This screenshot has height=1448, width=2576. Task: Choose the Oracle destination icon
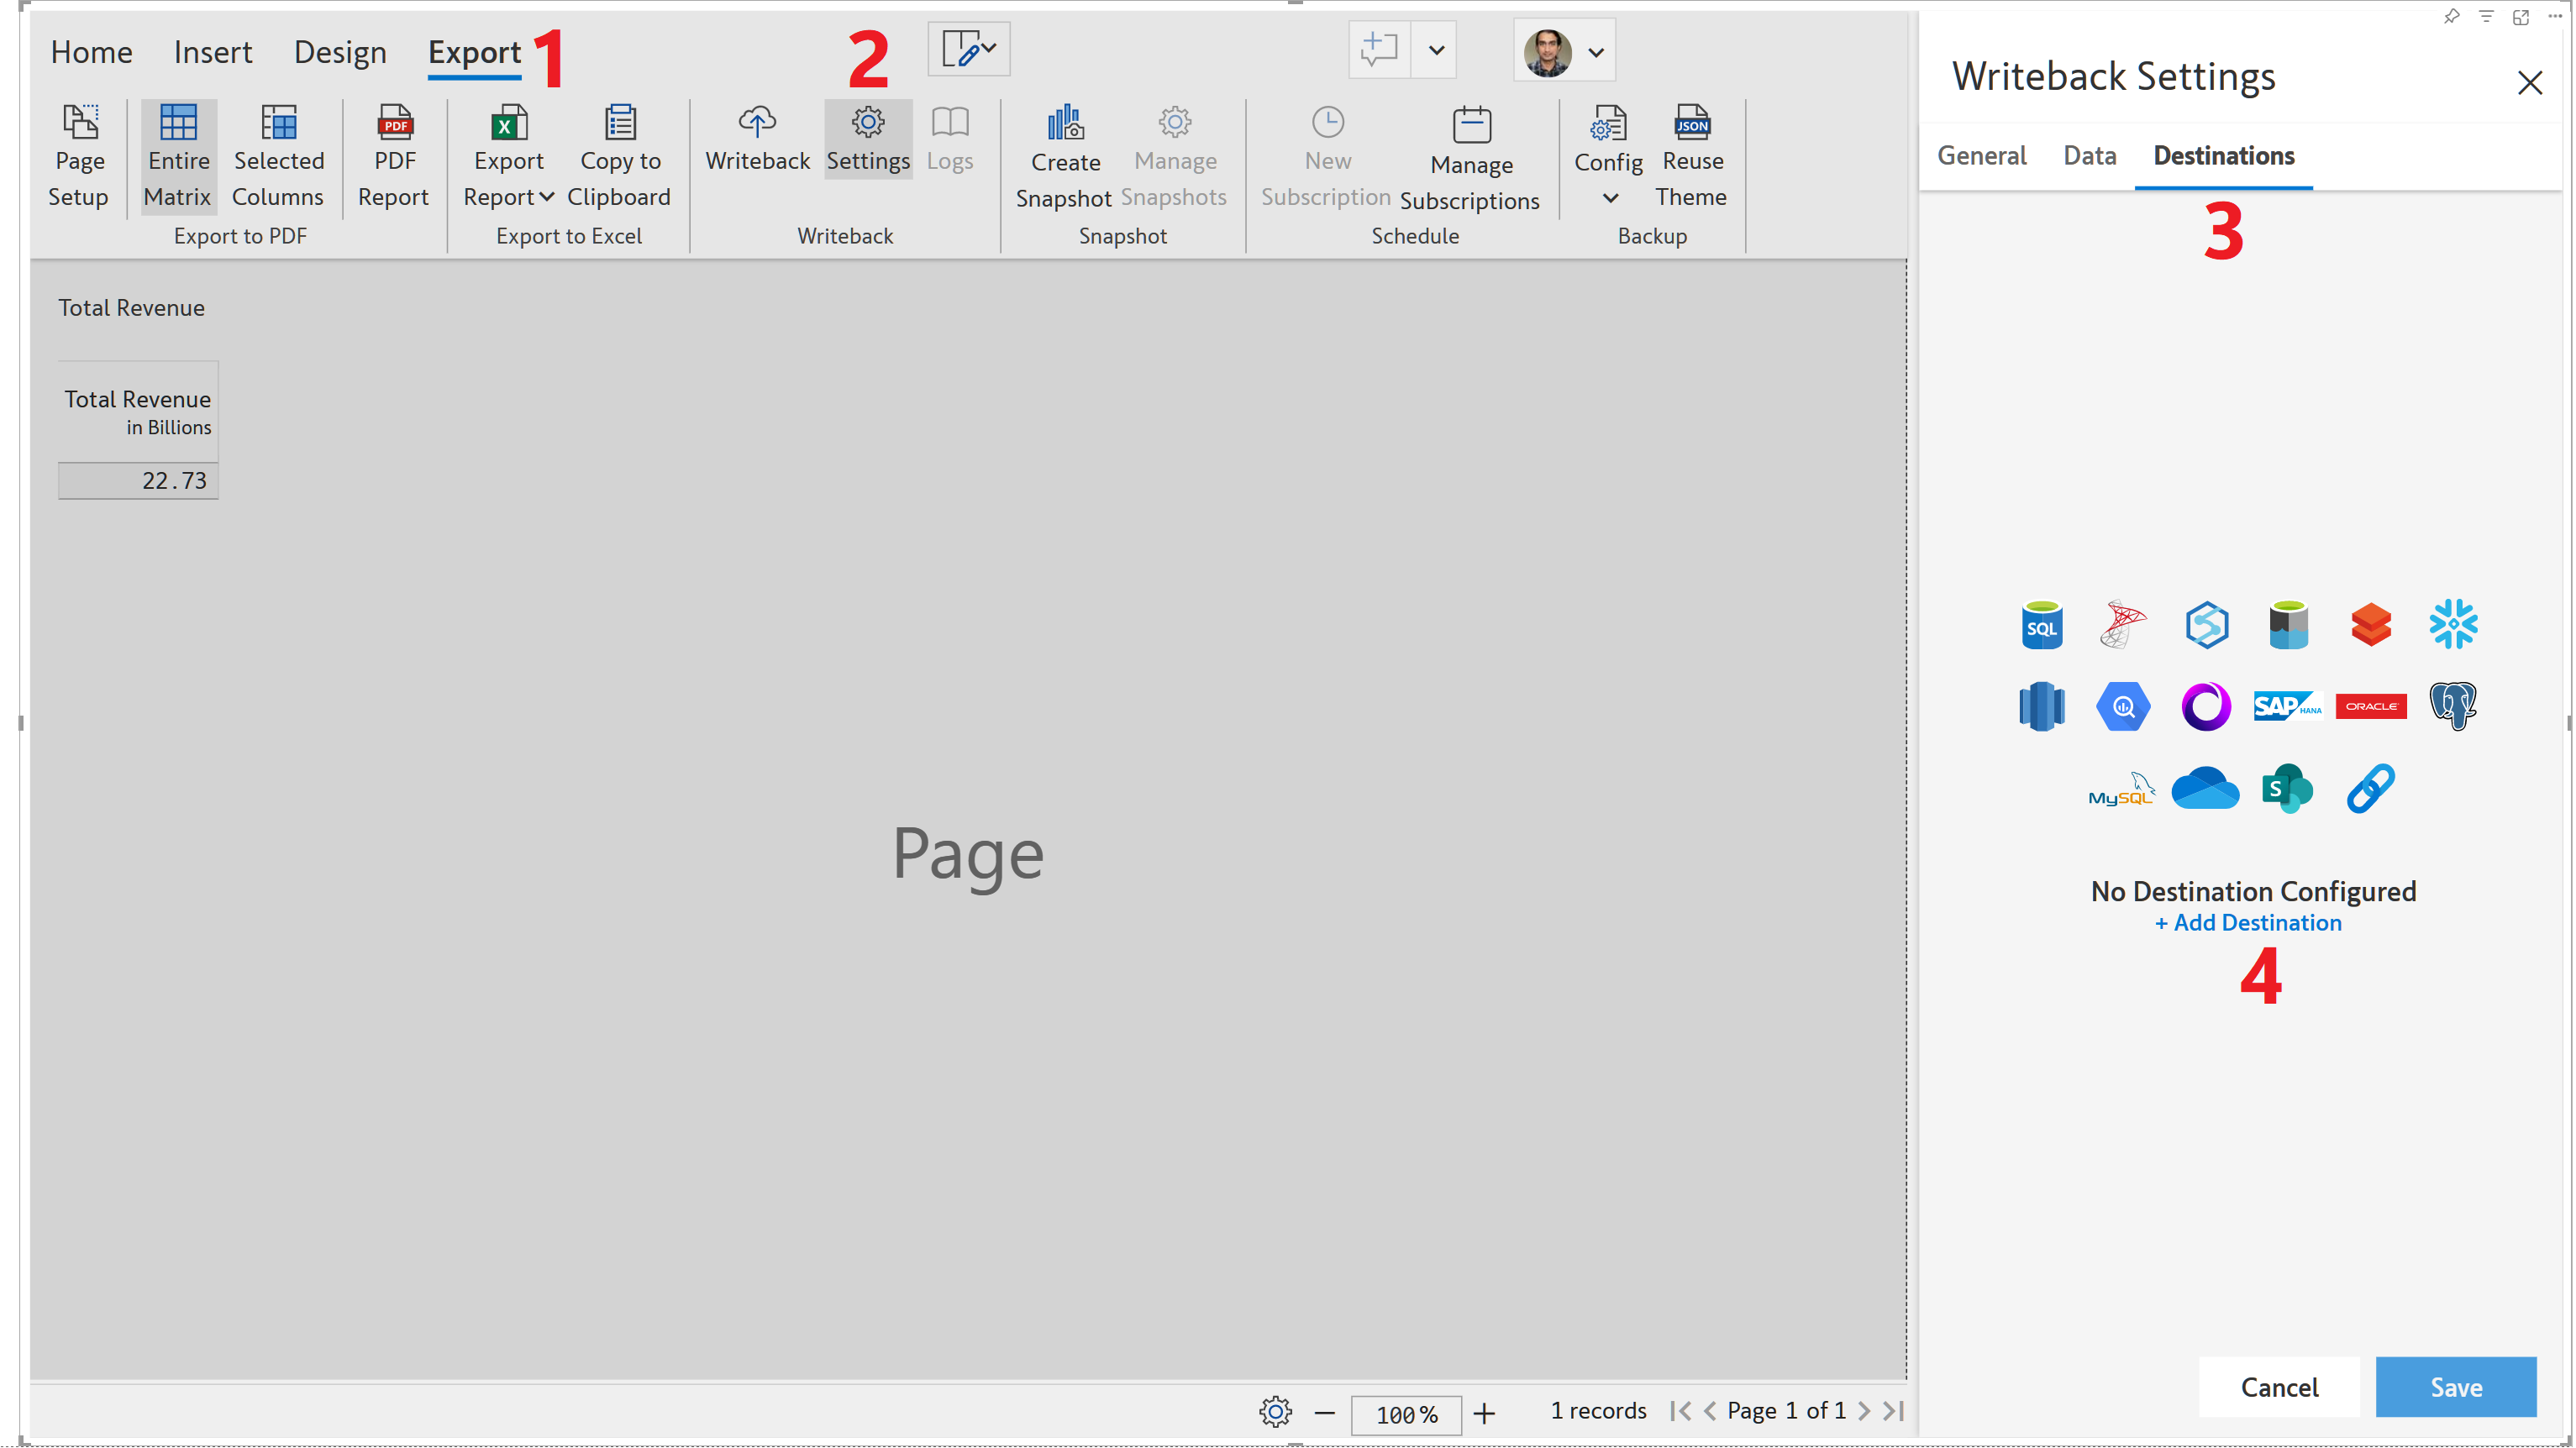[2370, 706]
